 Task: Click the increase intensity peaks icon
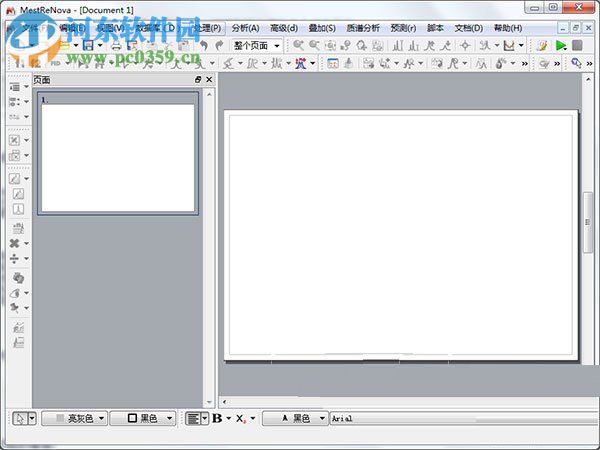click(398, 46)
